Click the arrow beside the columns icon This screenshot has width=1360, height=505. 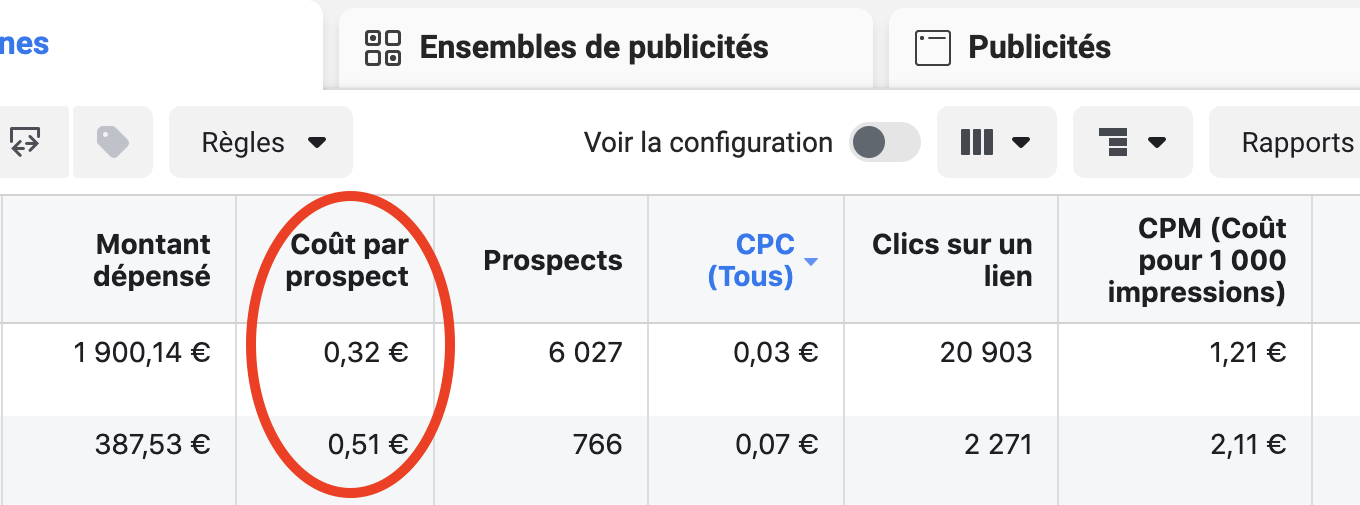(x=1021, y=142)
